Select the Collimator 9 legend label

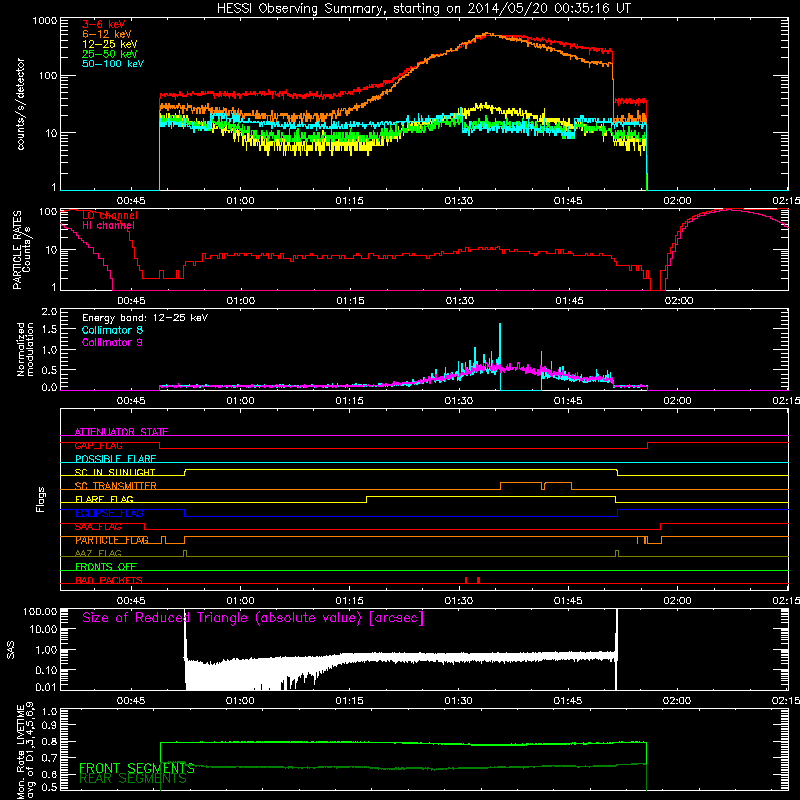(112, 342)
